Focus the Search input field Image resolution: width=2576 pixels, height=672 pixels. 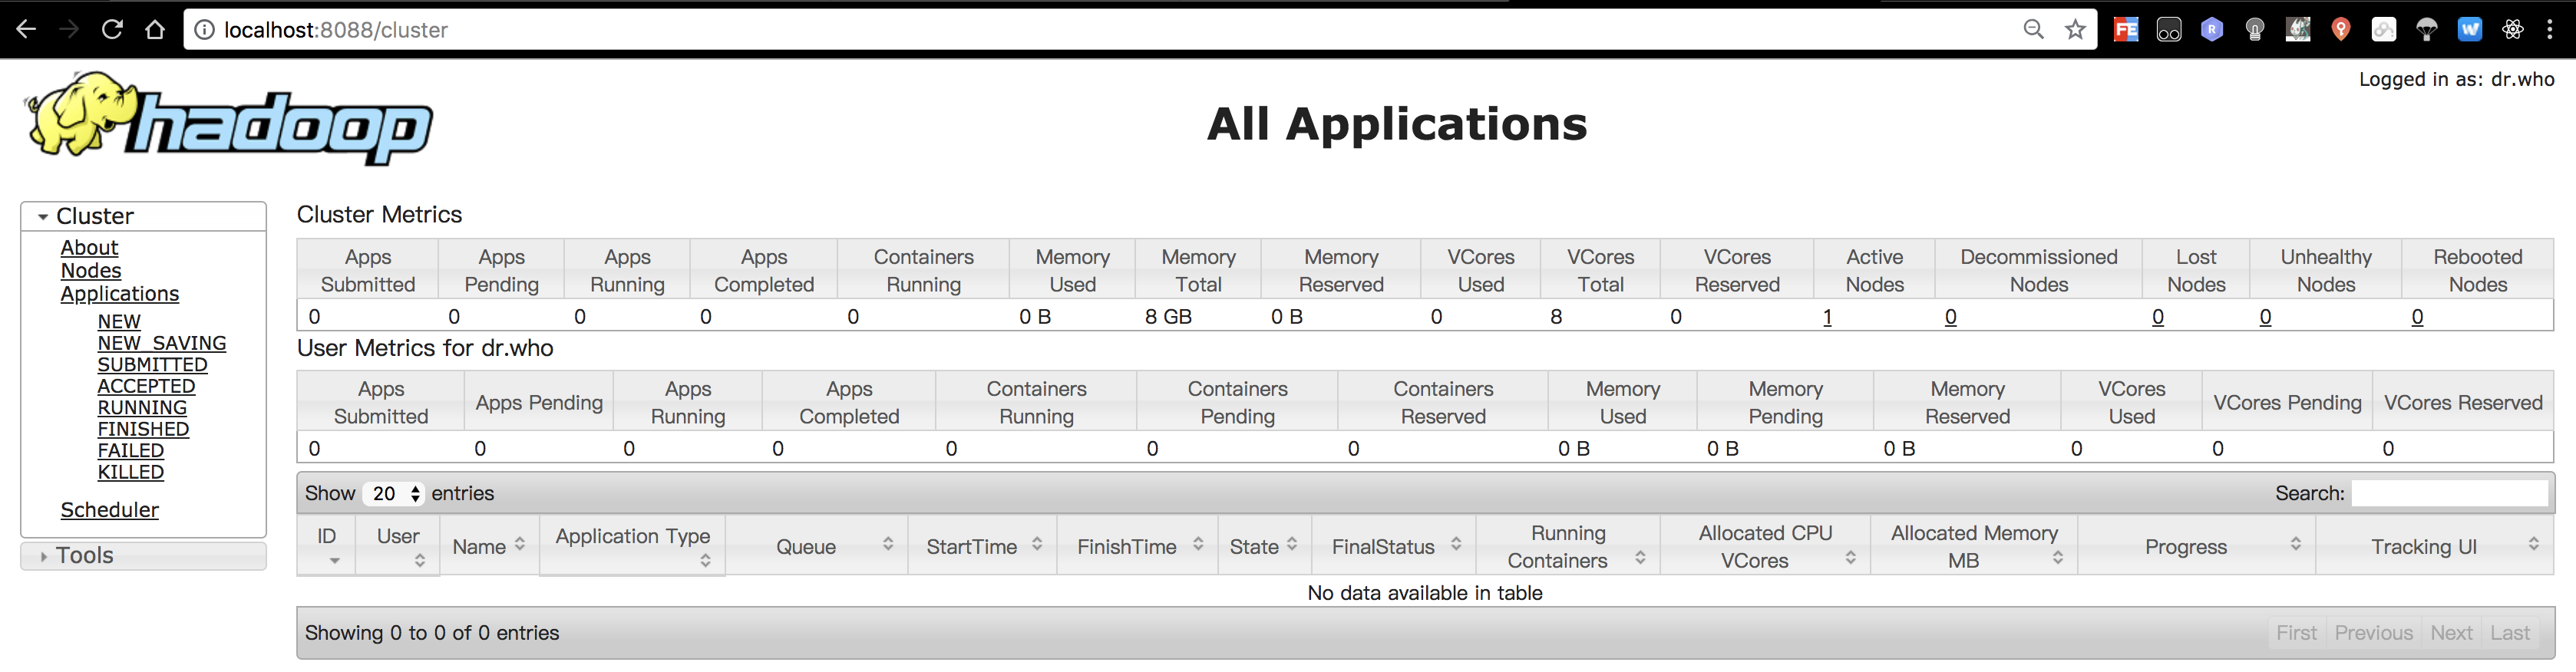[2448, 494]
